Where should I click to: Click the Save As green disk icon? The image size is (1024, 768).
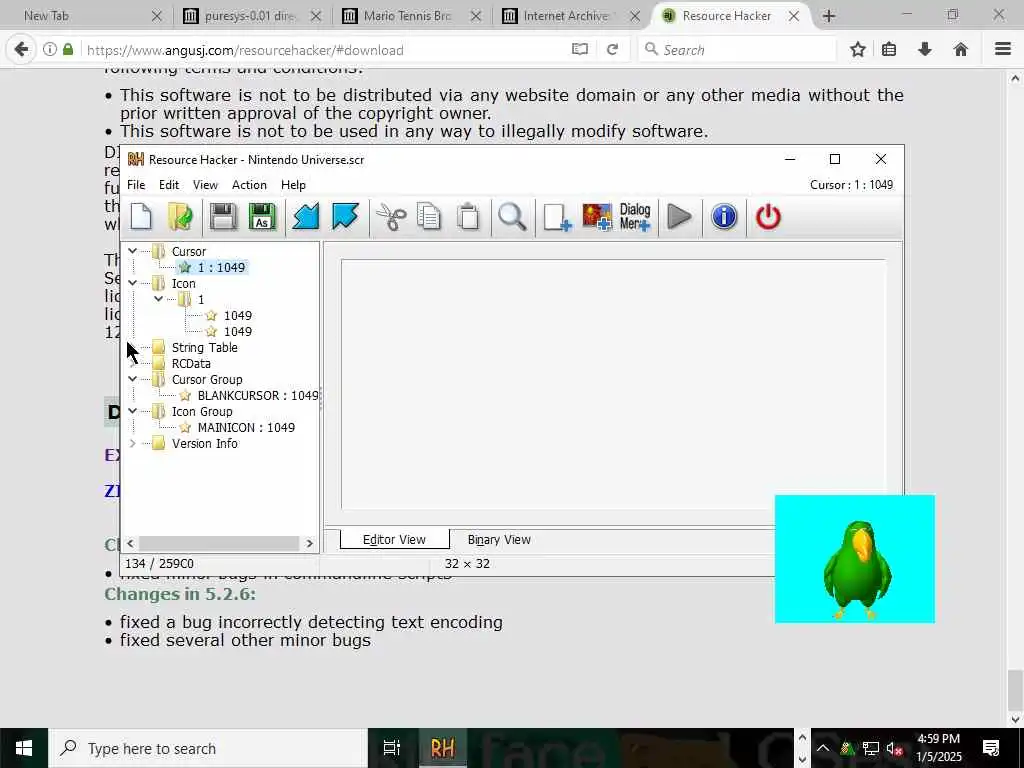[263, 217]
